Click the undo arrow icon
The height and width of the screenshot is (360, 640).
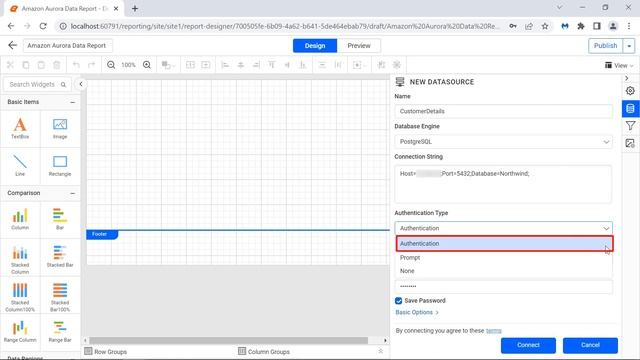tap(76, 65)
